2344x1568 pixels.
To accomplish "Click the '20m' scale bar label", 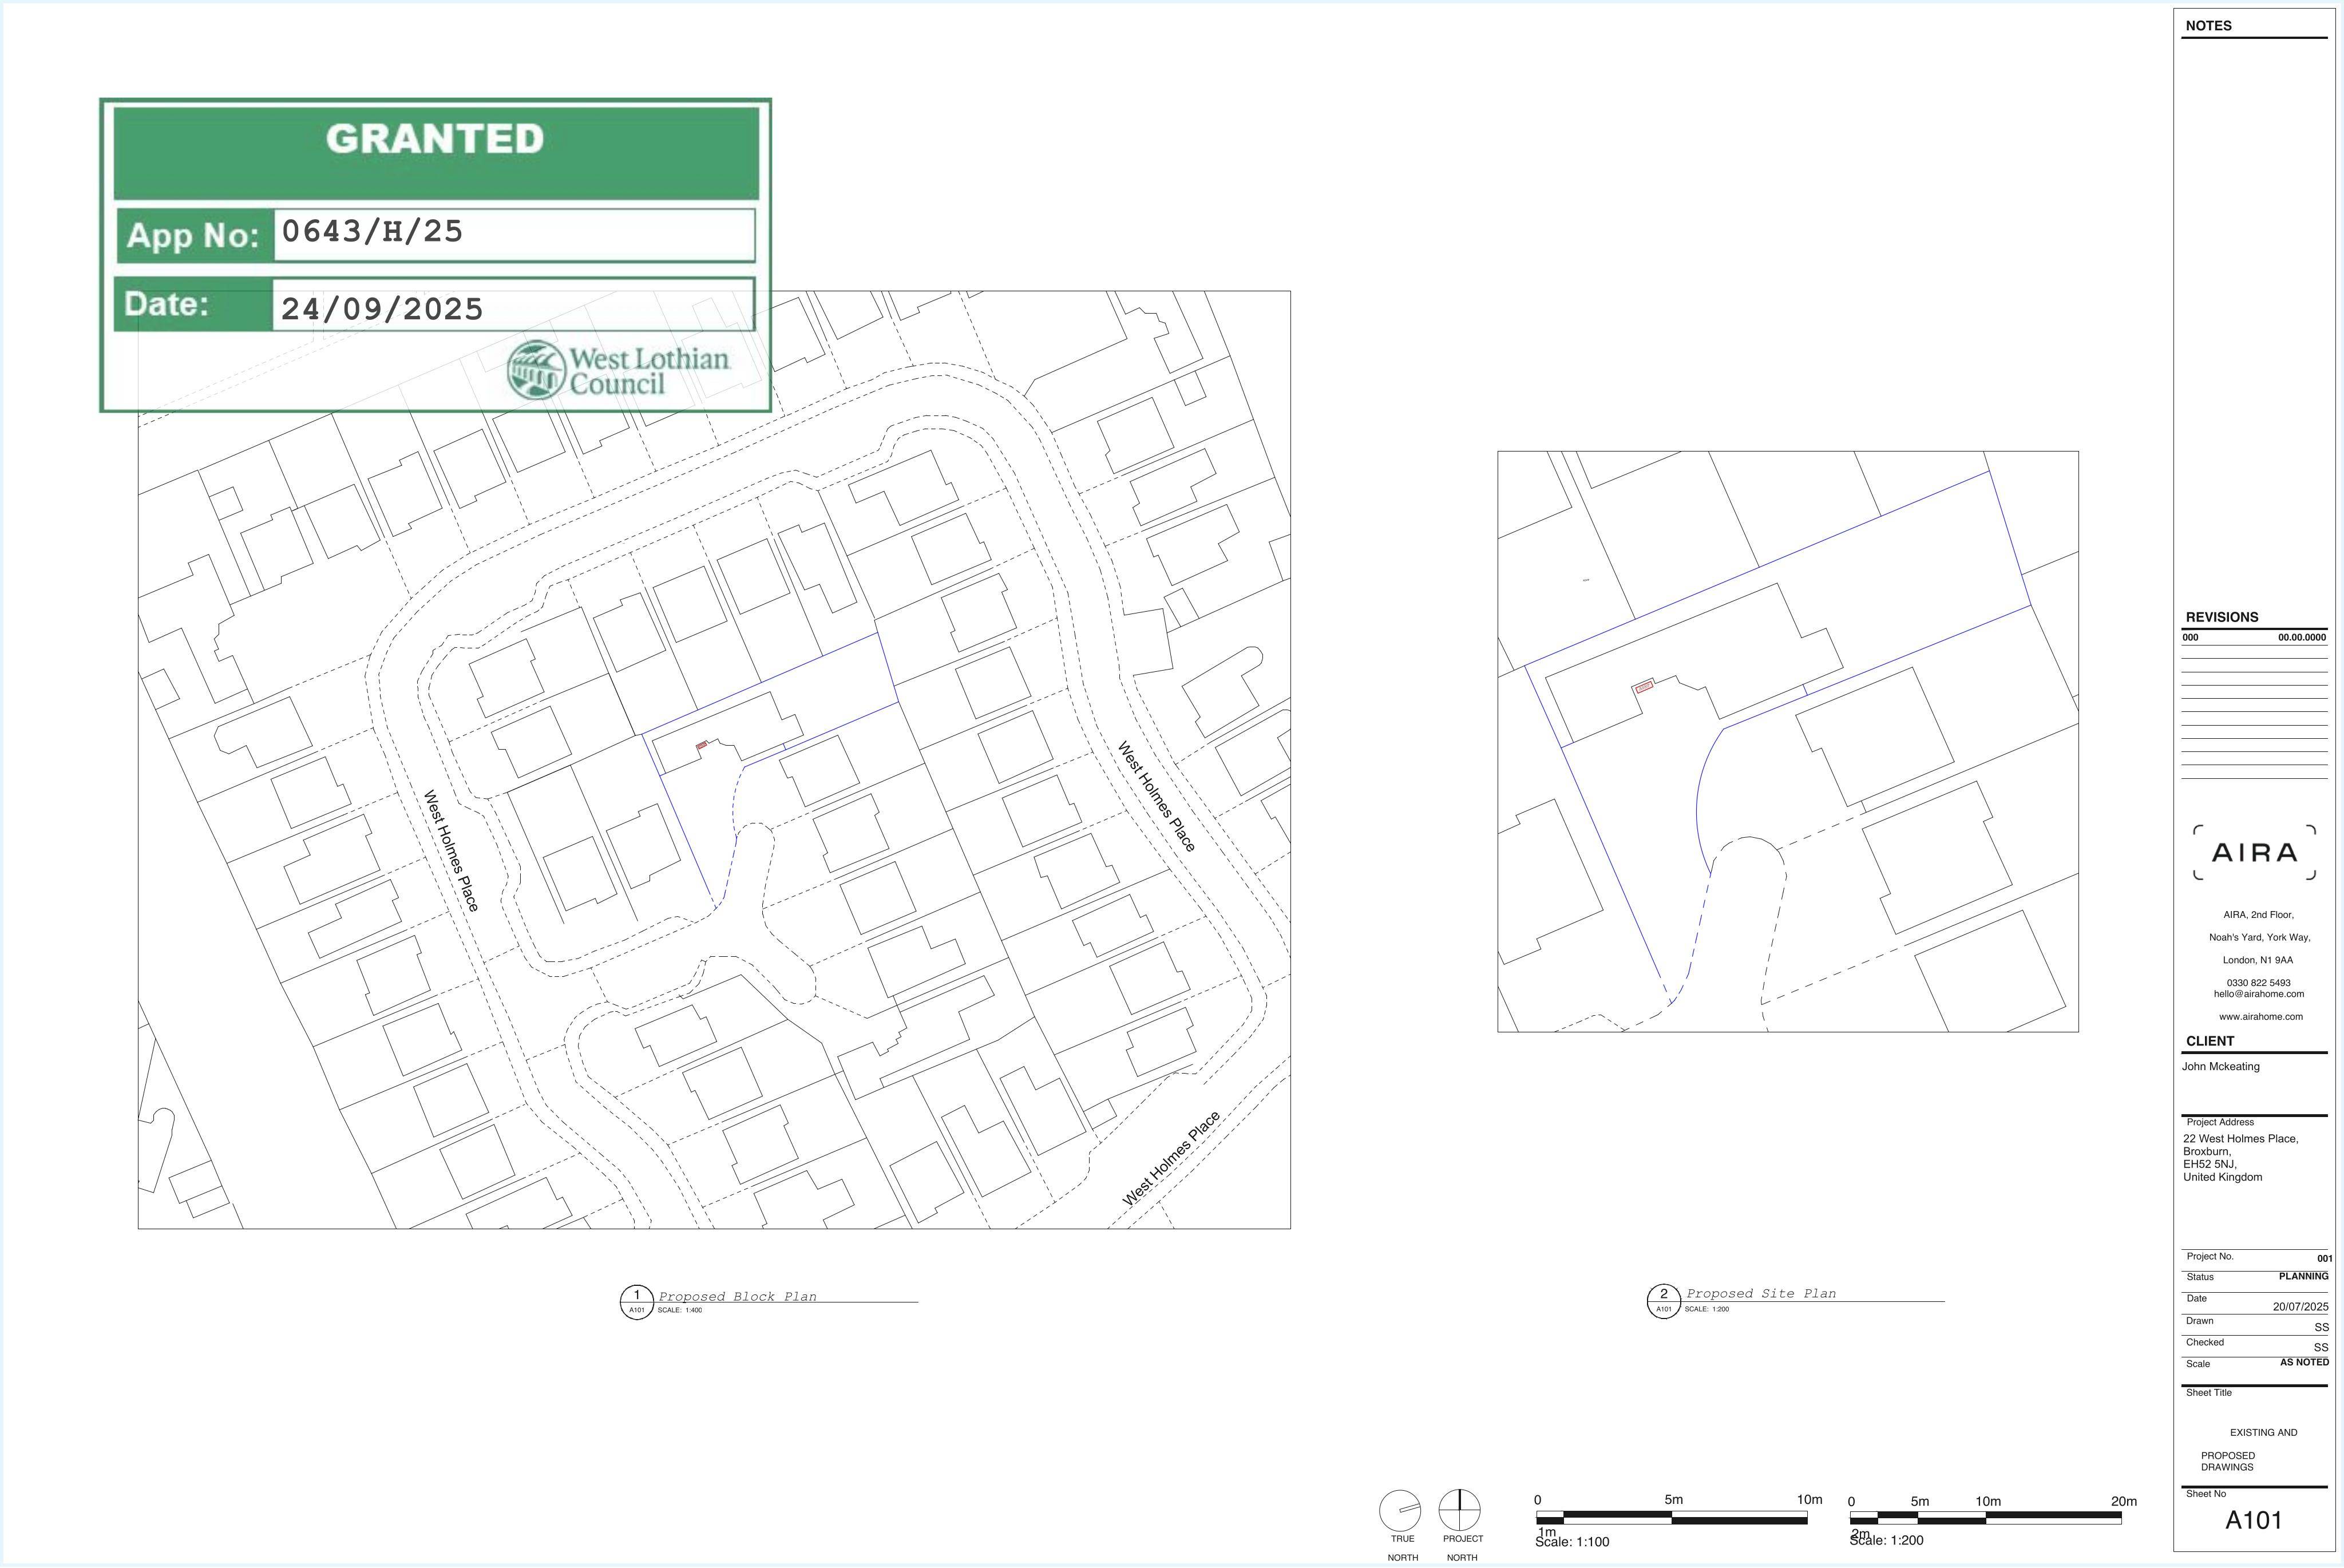I will pos(2124,1501).
